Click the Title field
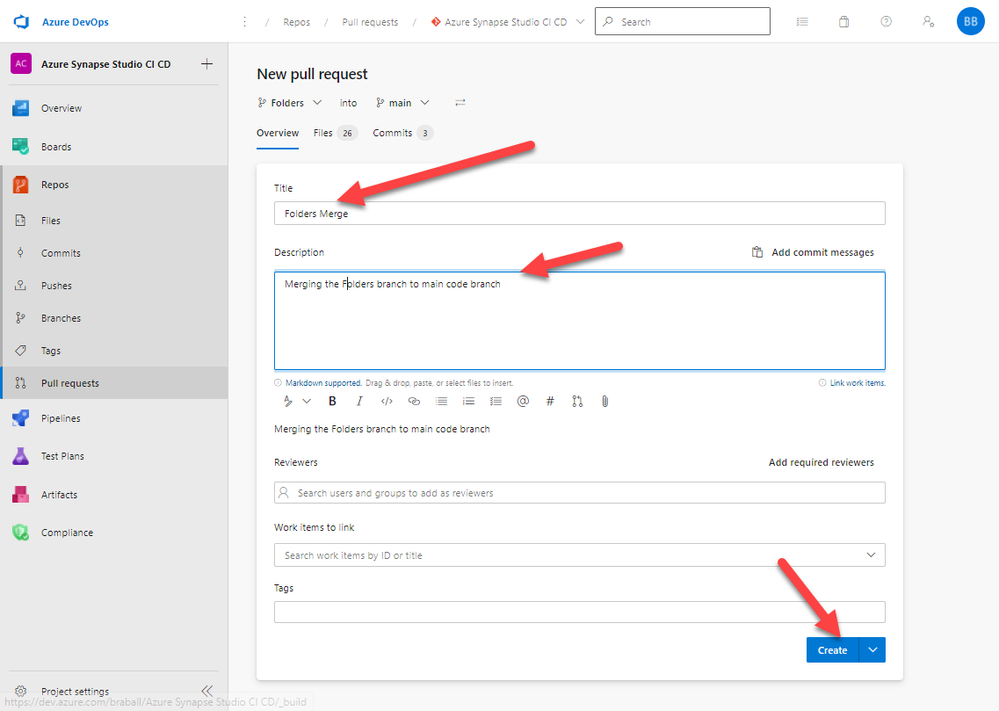This screenshot has height=711, width=999. (x=579, y=213)
